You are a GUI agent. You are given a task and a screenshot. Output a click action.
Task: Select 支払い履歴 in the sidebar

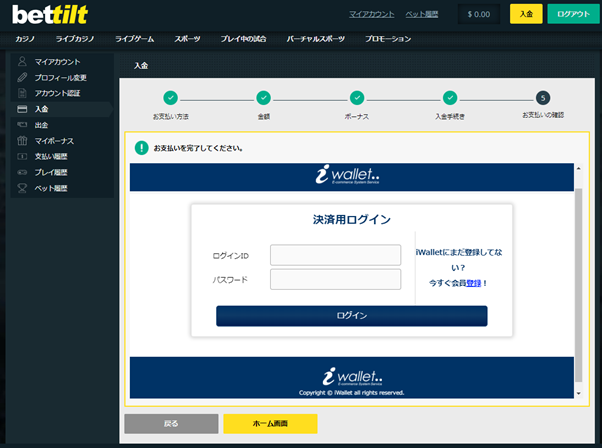[x=51, y=156]
